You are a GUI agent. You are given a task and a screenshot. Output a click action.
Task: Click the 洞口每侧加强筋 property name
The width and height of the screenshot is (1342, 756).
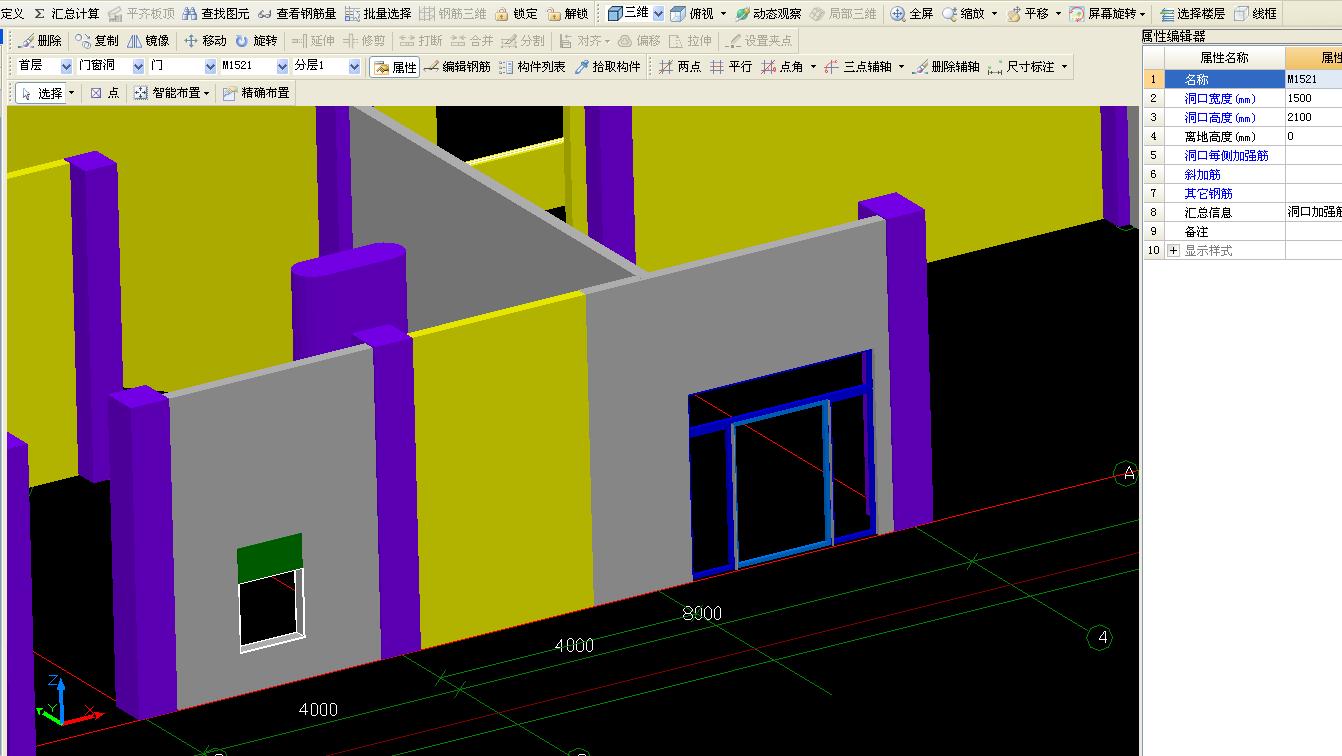coord(1227,156)
